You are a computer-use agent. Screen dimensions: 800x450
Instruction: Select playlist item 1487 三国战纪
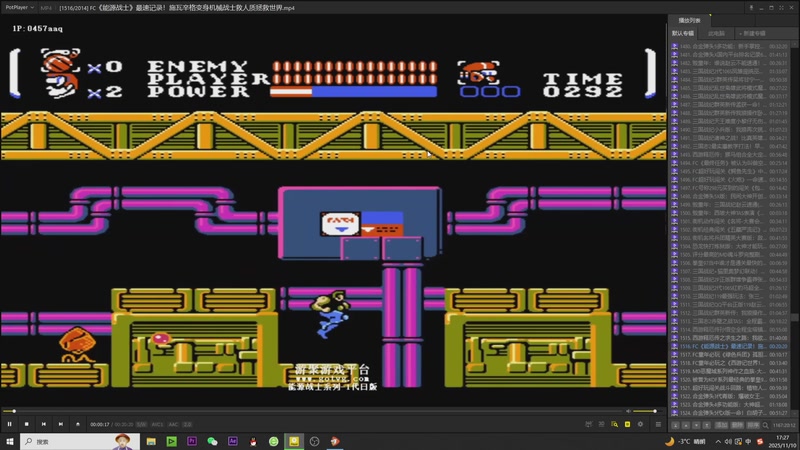click(730, 105)
